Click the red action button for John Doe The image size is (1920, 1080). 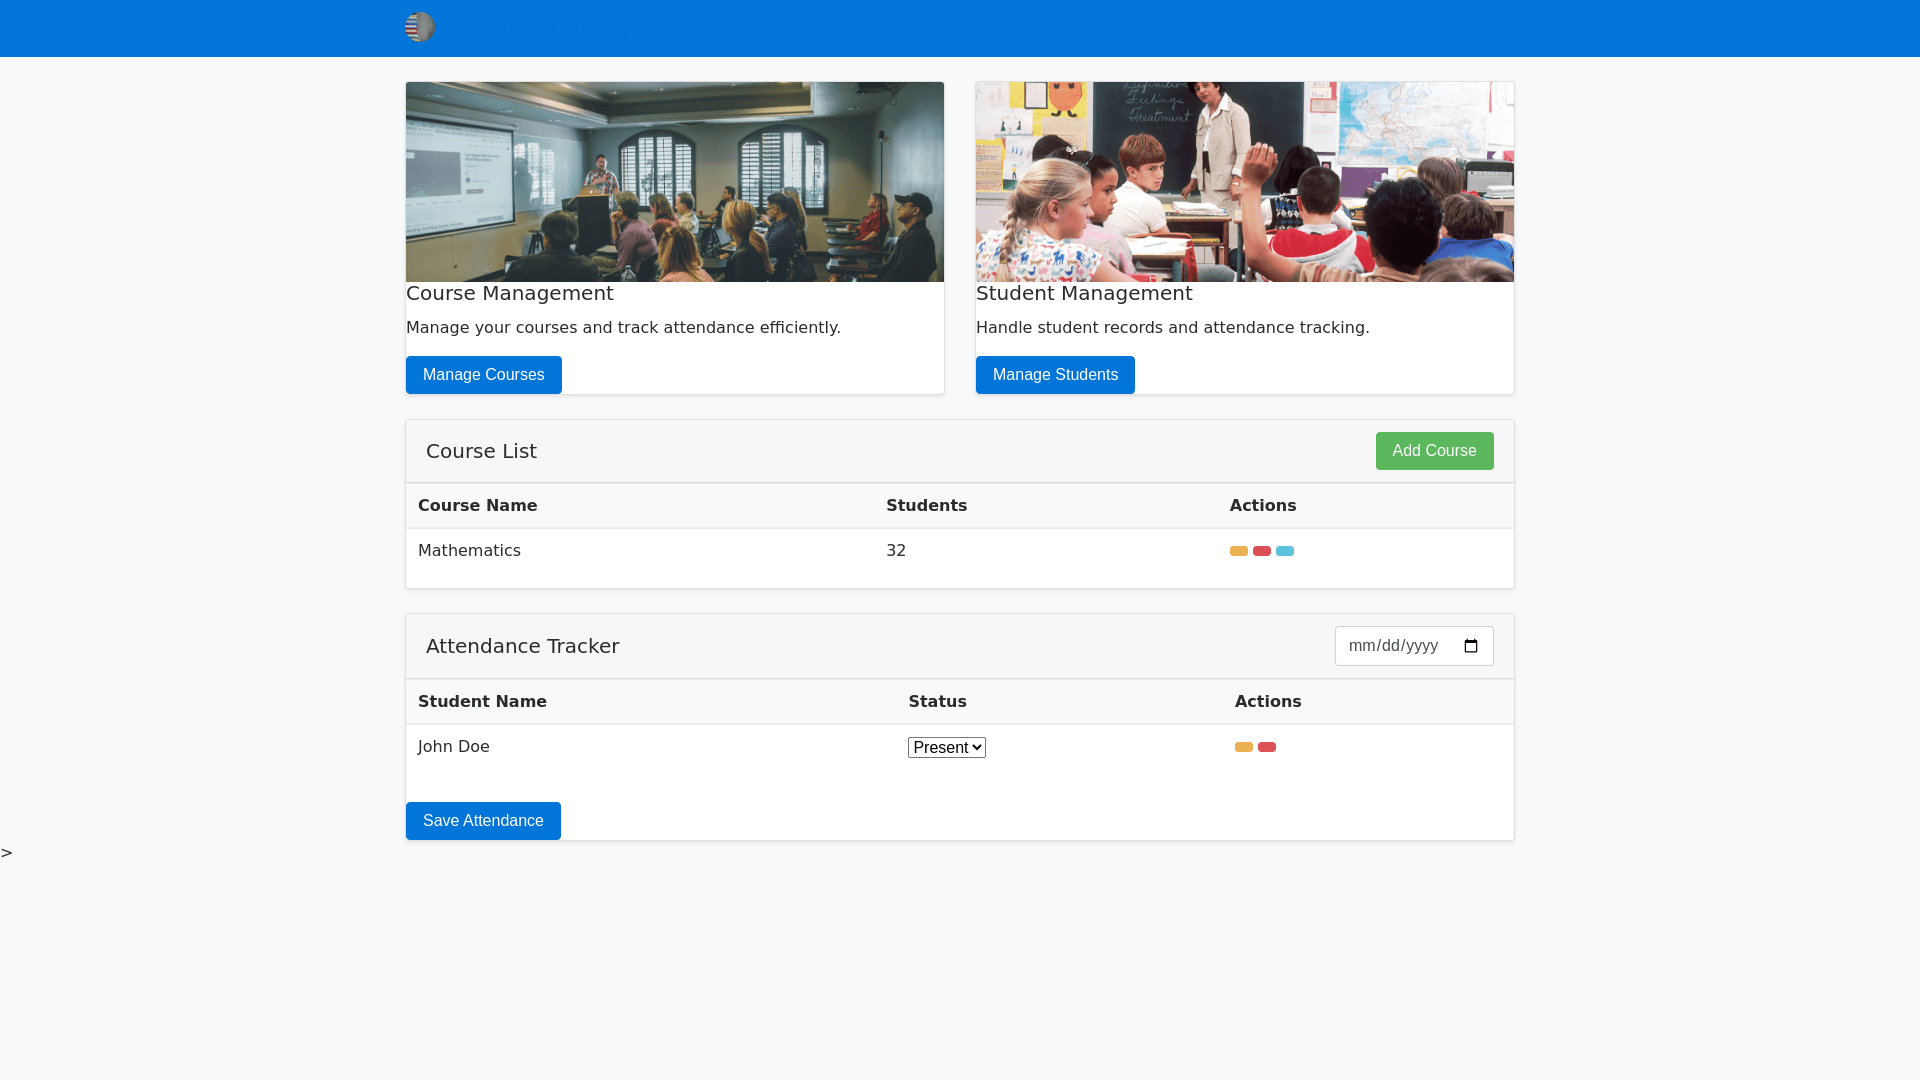coord(1266,747)
